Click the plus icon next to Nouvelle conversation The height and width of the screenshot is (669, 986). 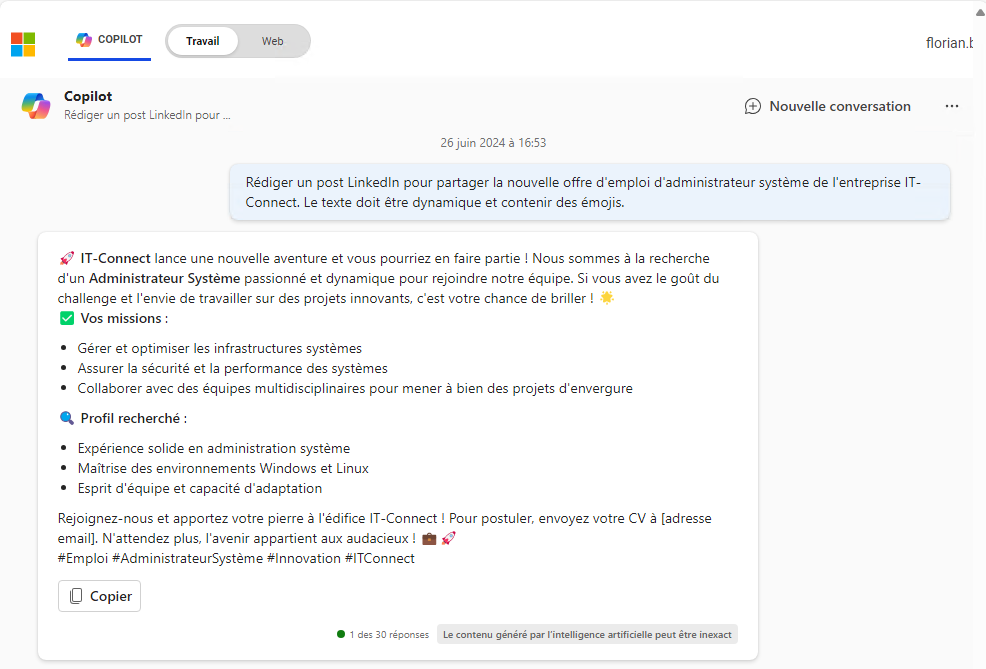[752, 106]
